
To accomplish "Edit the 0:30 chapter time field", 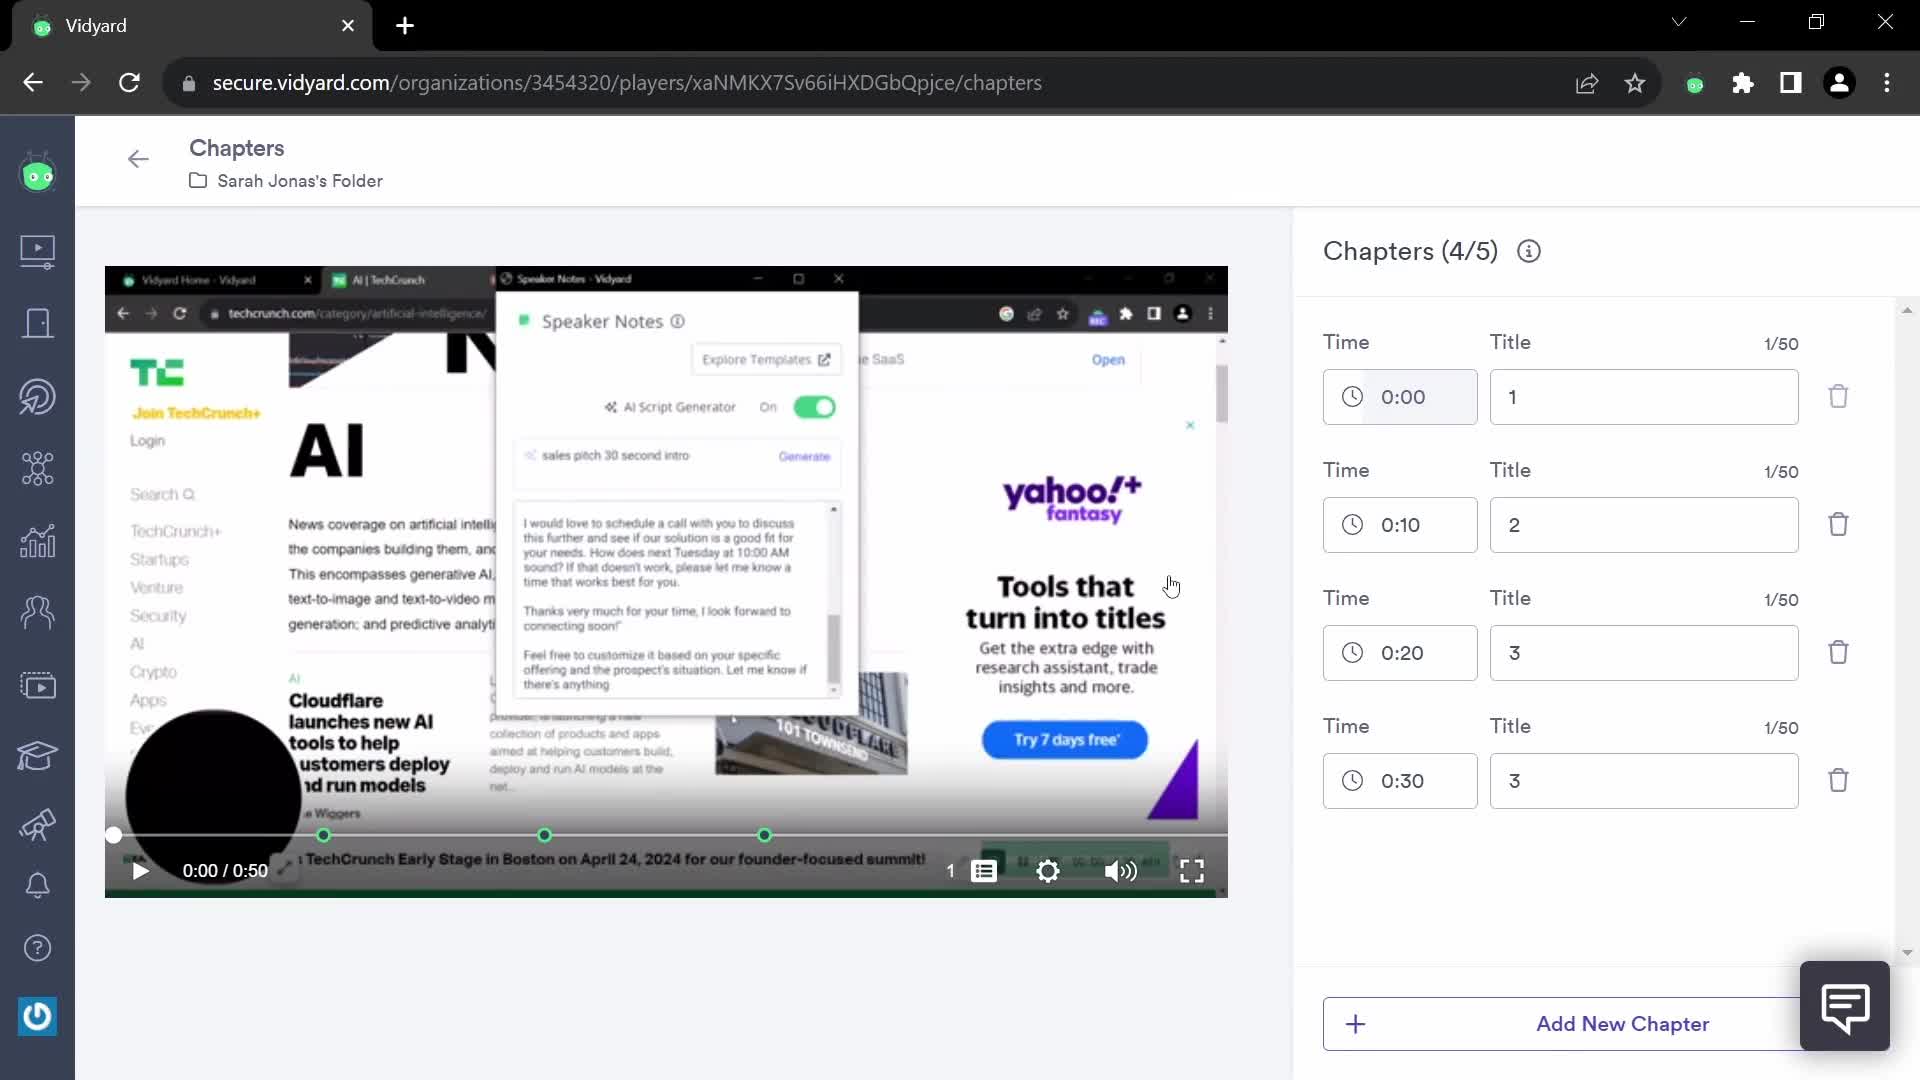I will 1400,781.
